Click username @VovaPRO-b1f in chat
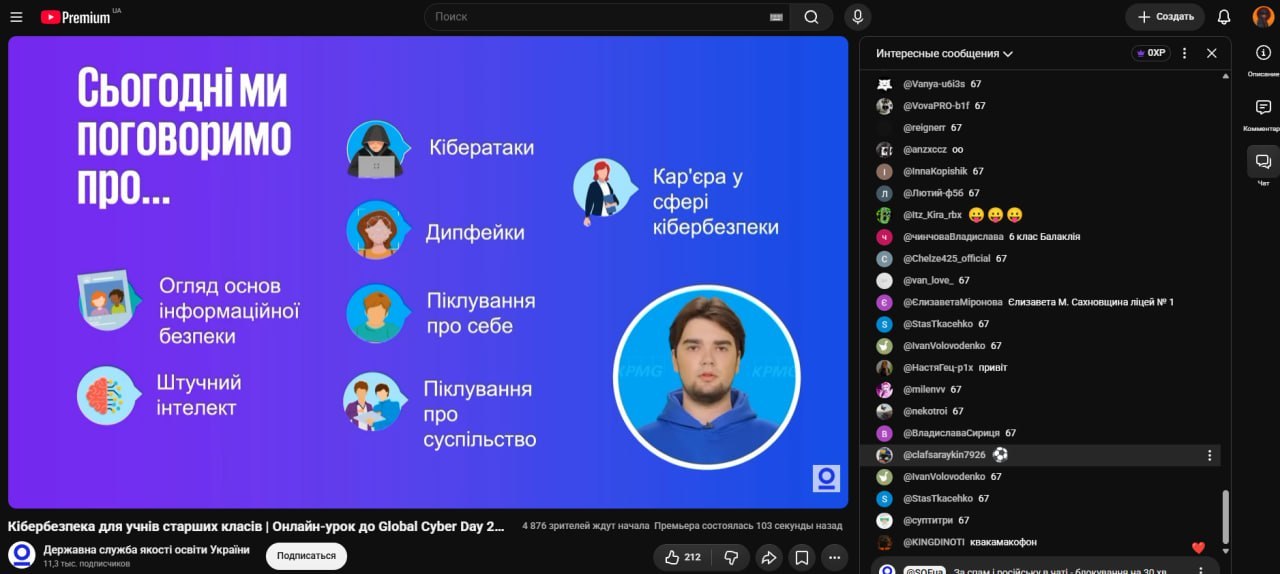This screenshot has width=1280, height=574. click(x=936, y=106)
